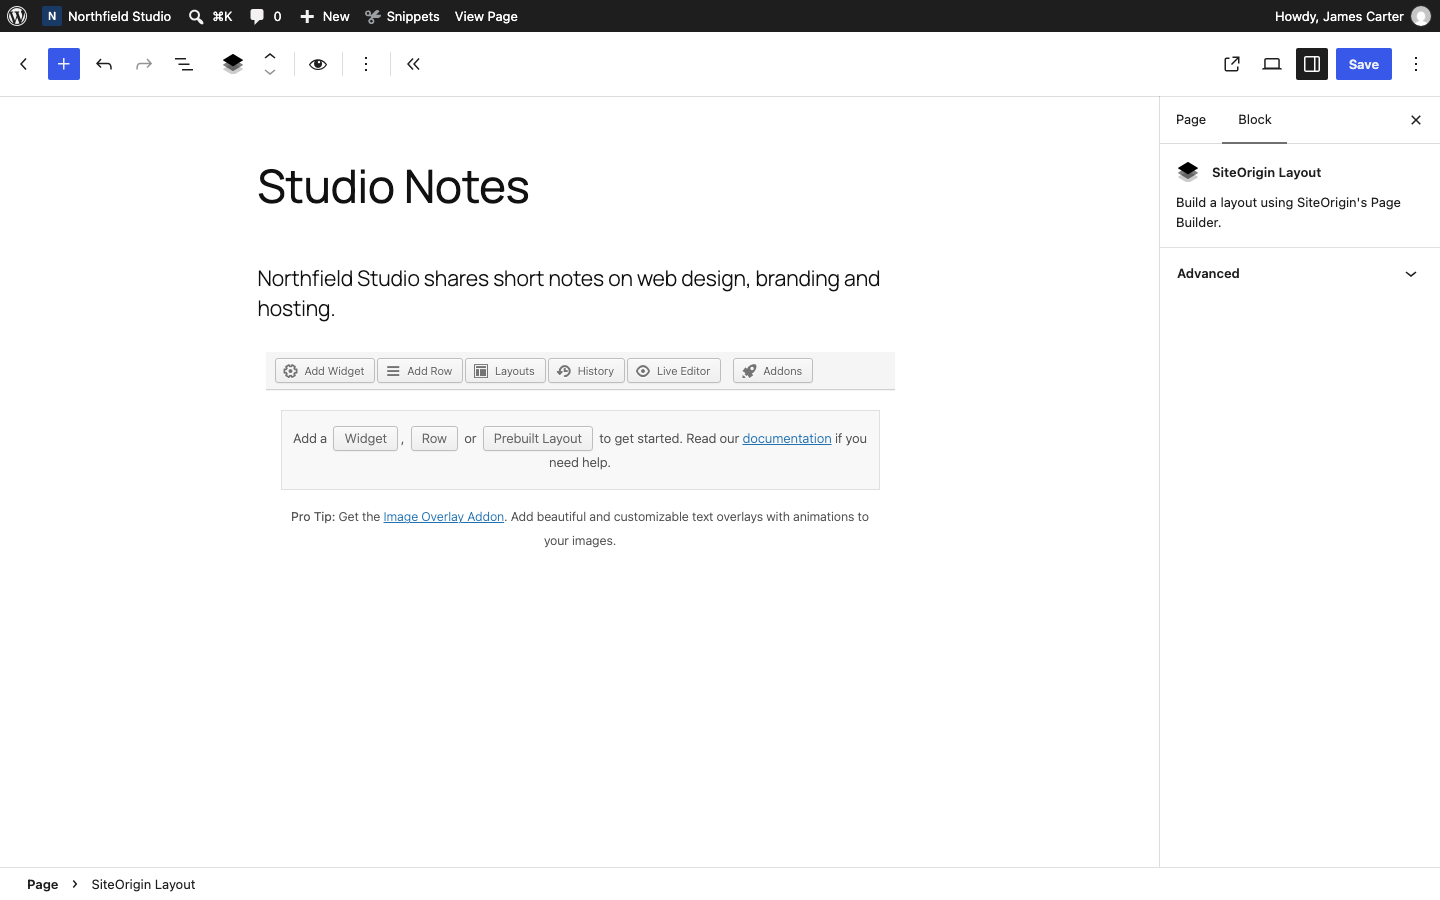Save the page
Viewport: 1440px width, 900px height.
(x=1364, y=64)
